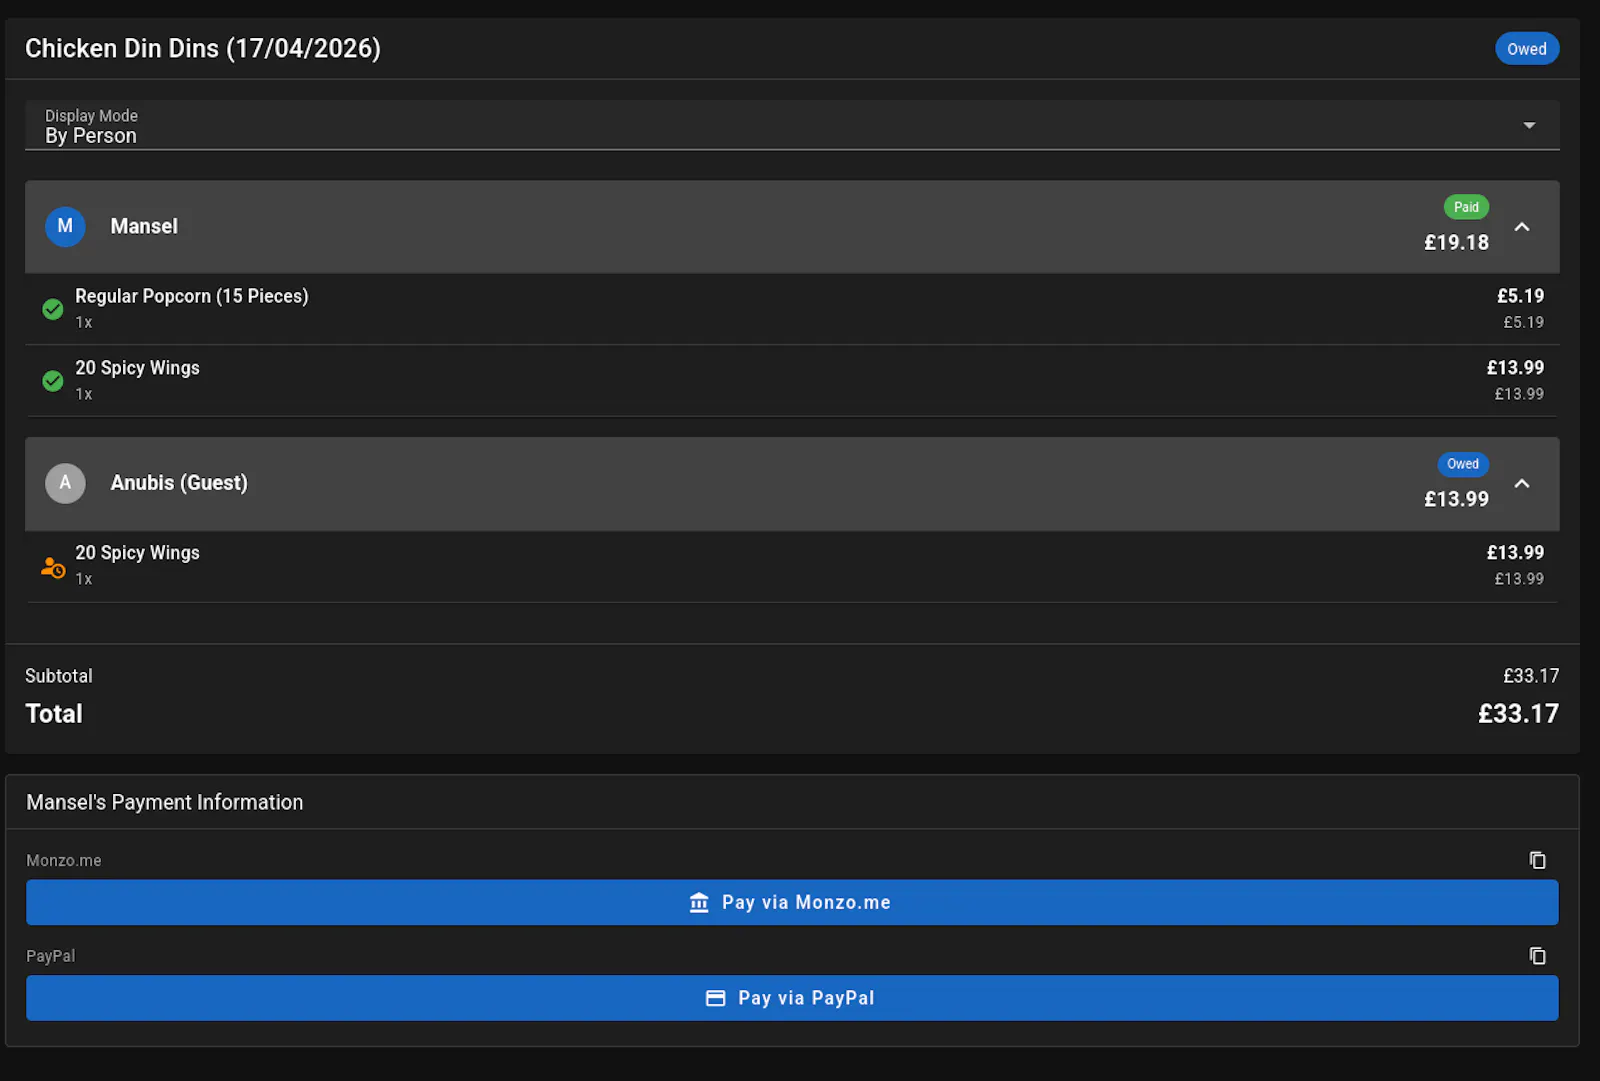Copy the Monzo.me link
The image size is (1600, 1081).
point(1538,860)
